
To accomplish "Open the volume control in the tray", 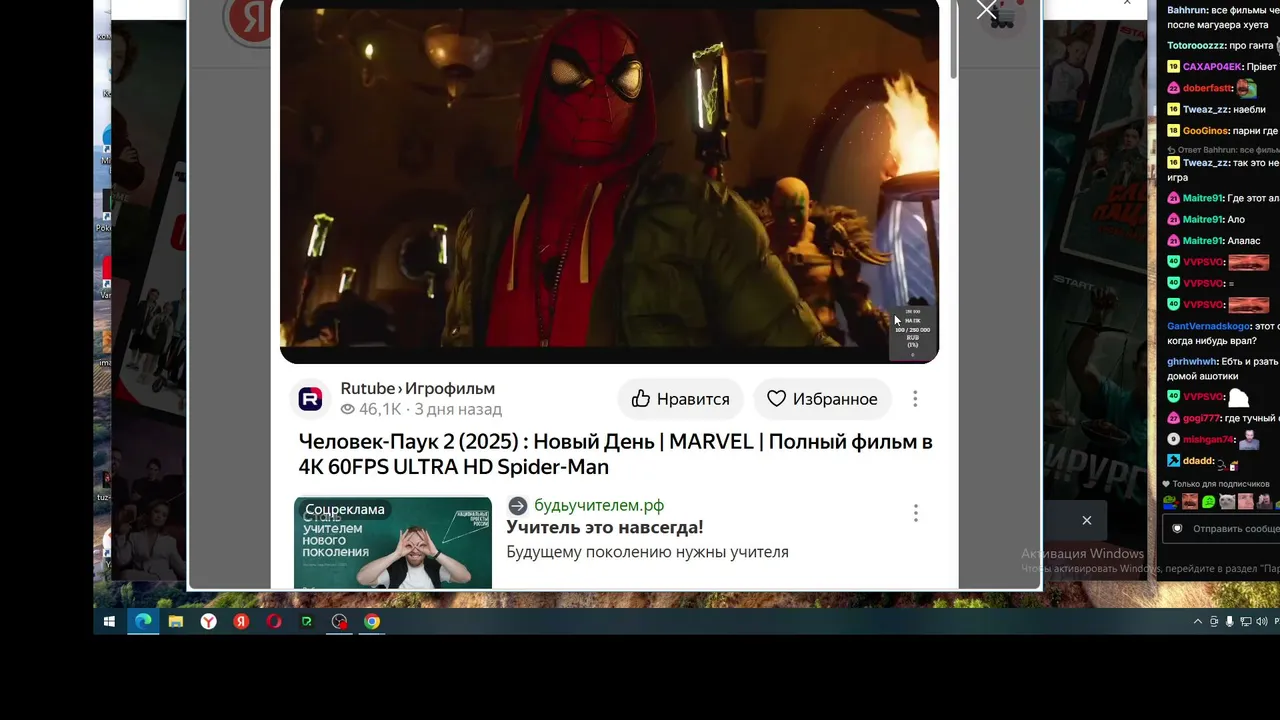I will (1261, 622).
